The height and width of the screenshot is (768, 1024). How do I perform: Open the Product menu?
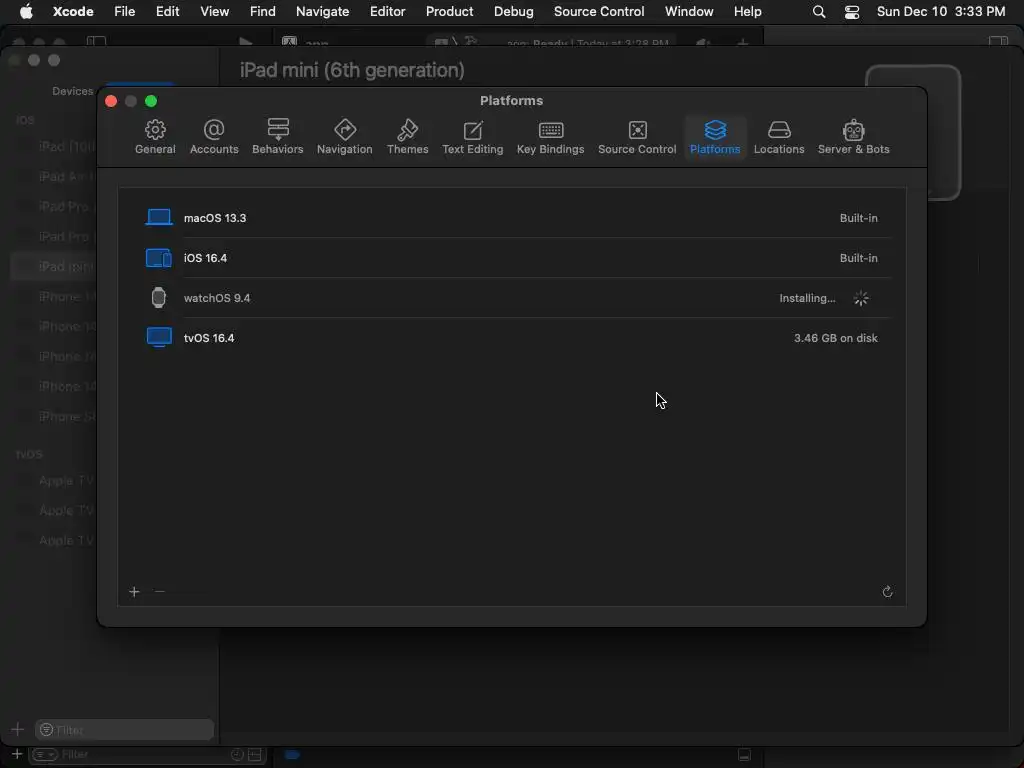(449, 11)
